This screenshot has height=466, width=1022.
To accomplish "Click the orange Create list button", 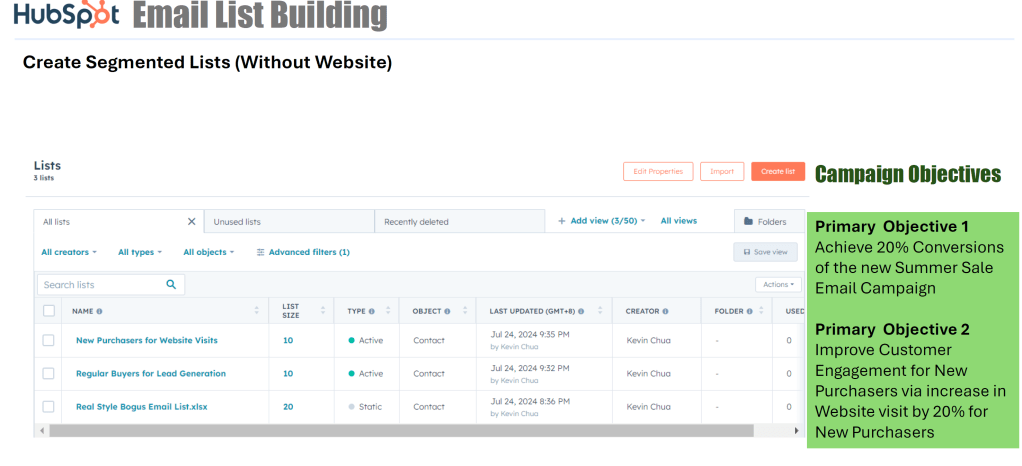I will (x=777, y=171).
